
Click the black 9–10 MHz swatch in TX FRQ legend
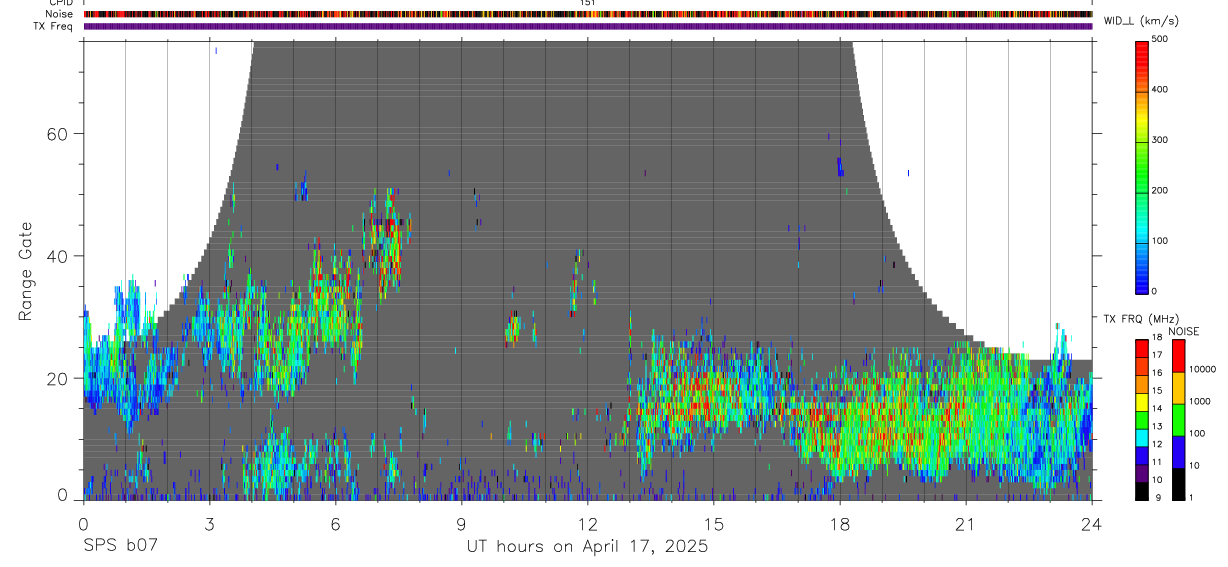1142,491
